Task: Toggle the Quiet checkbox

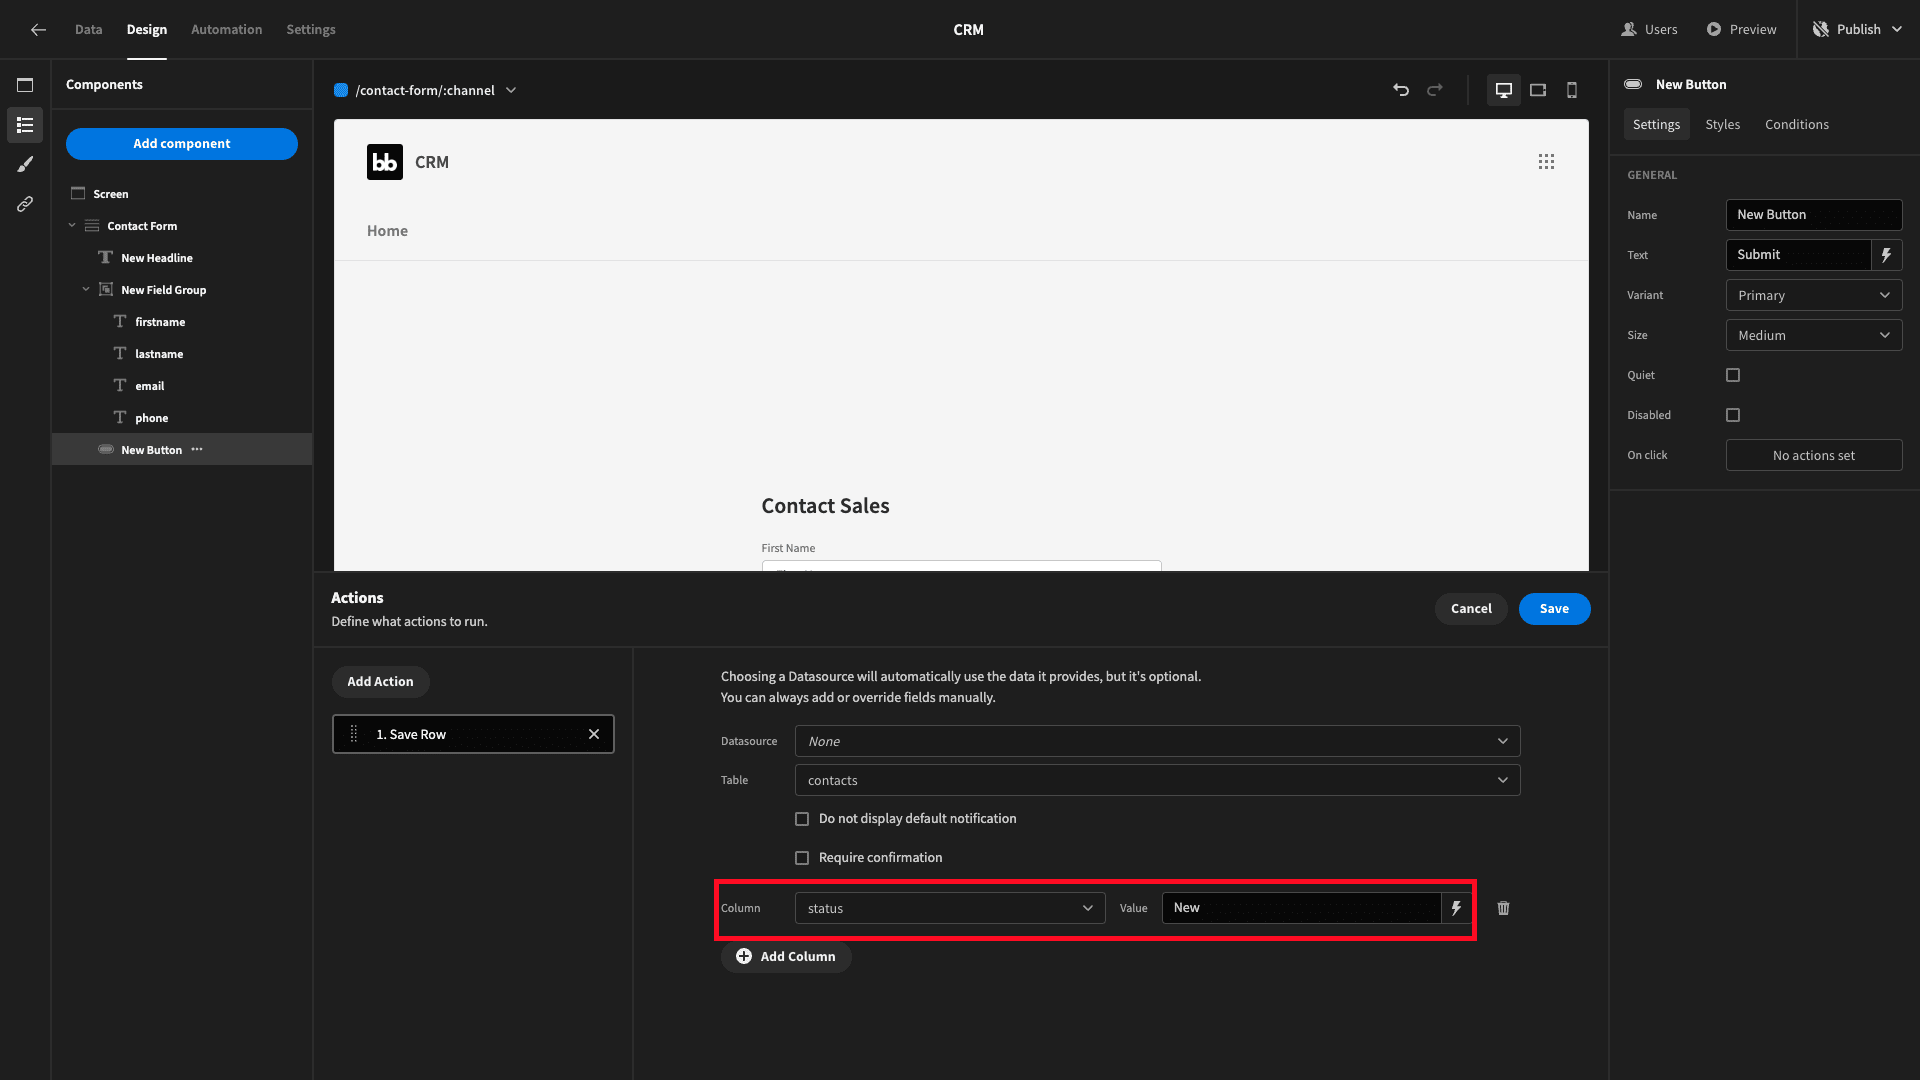Action: point(1733,375)
